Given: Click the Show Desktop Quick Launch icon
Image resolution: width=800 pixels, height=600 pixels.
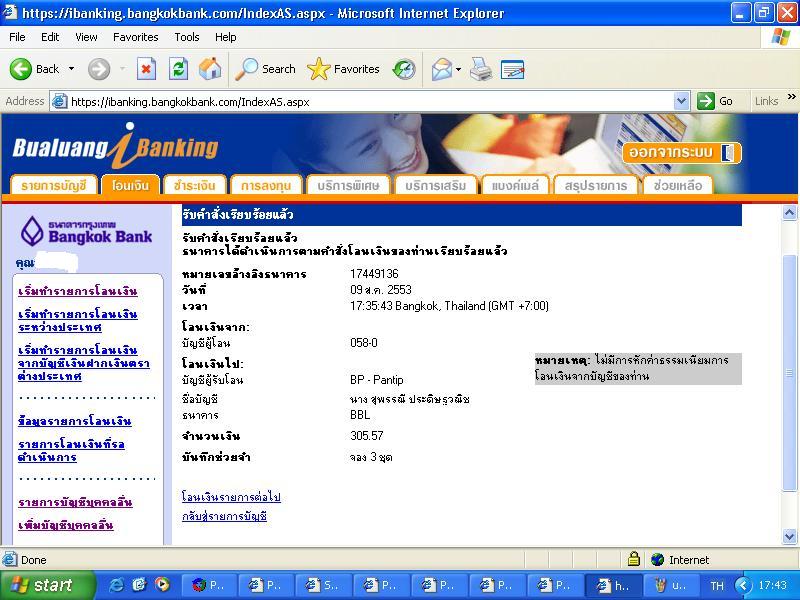Looking at the screenshot, I should point(139,585).
